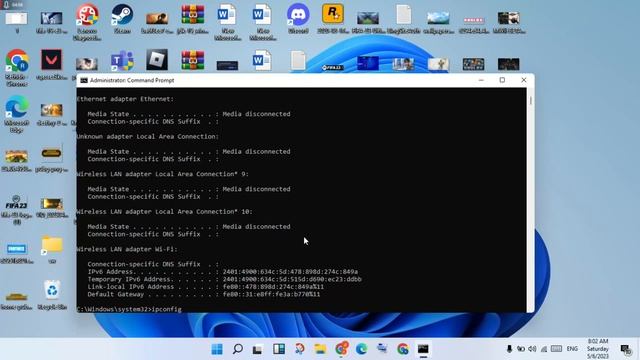640x360 pixels.
Task: Click the typed ipconfig command line
Action: click(129, 309)
